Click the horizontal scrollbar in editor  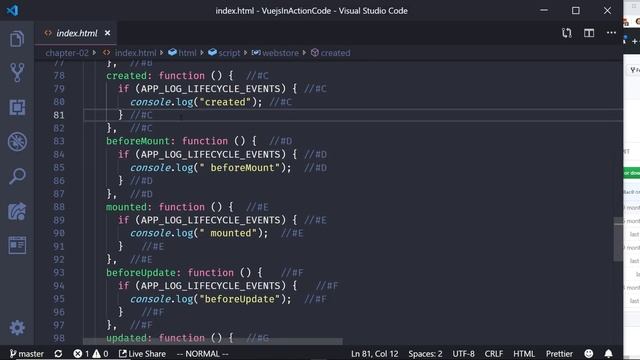click(x=213, y=341)
